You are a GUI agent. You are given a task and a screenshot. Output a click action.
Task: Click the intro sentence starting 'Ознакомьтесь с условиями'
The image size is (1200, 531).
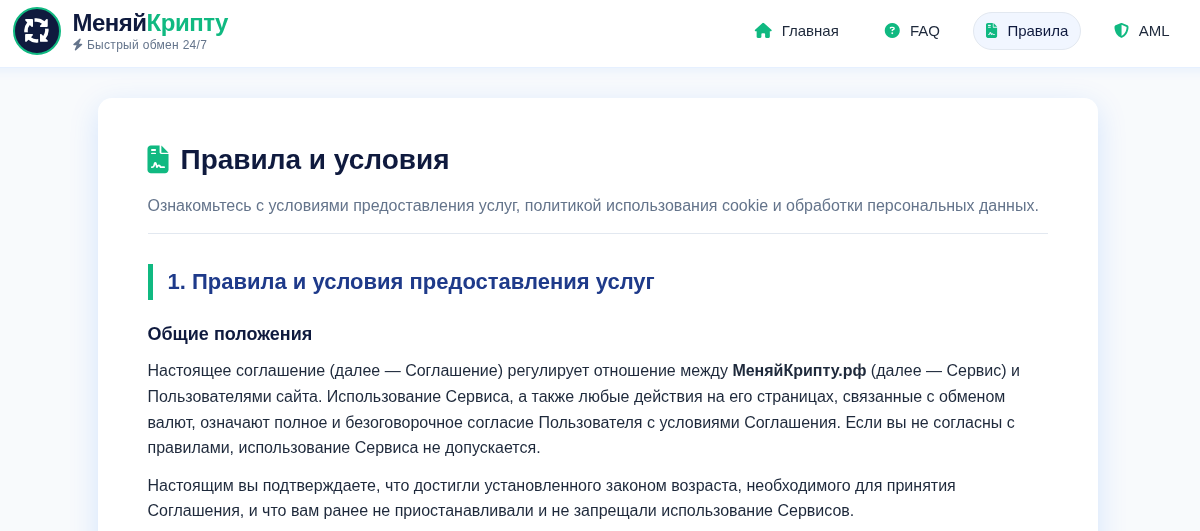click(x=593, y=205)
